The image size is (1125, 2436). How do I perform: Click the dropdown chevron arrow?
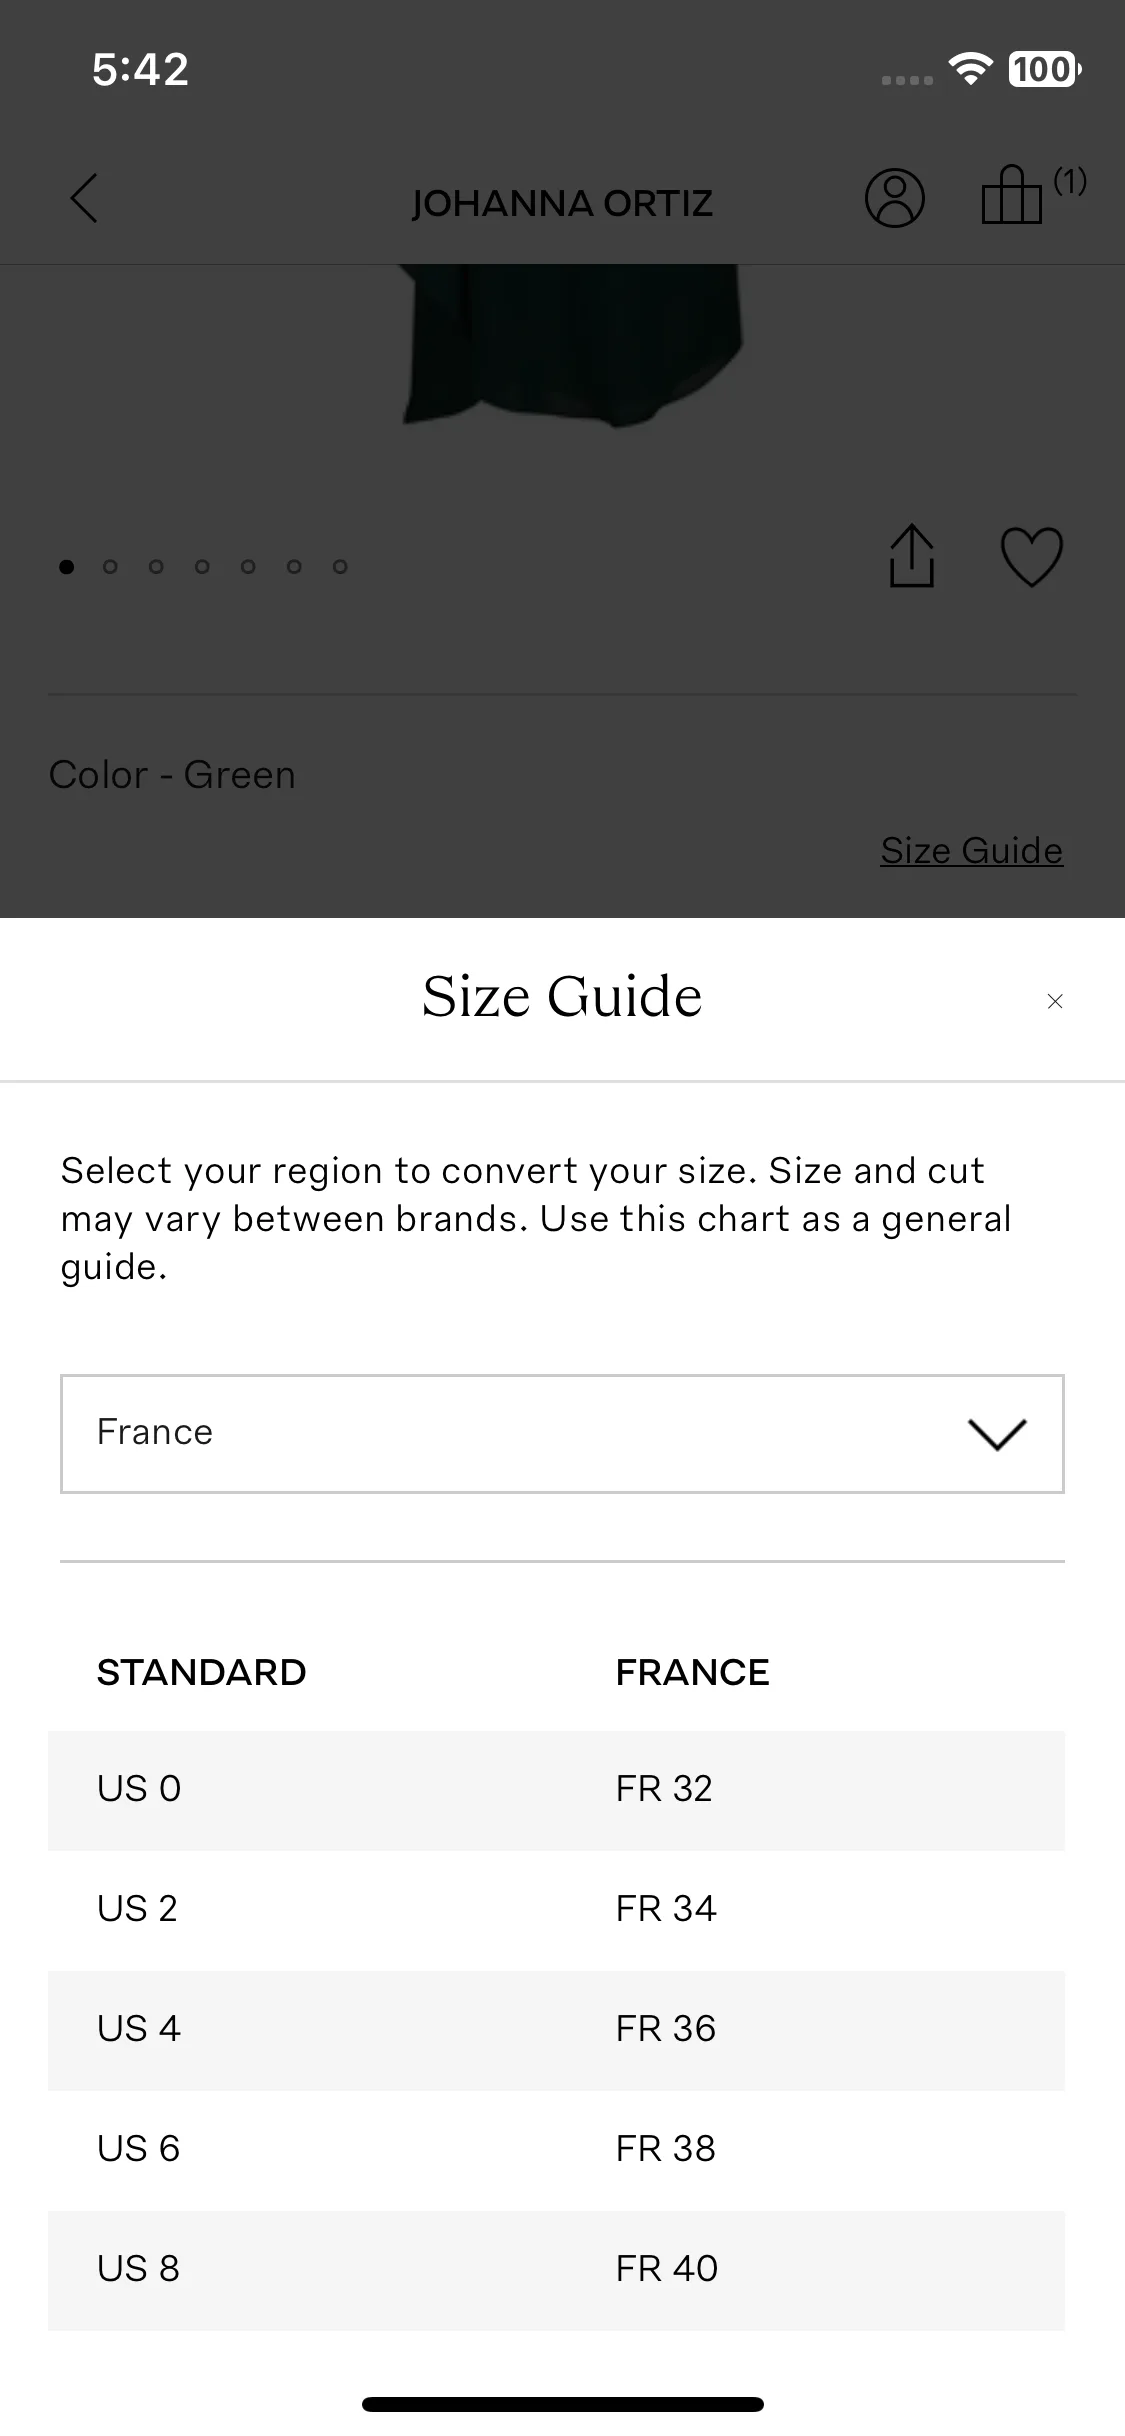point(997,1434)
